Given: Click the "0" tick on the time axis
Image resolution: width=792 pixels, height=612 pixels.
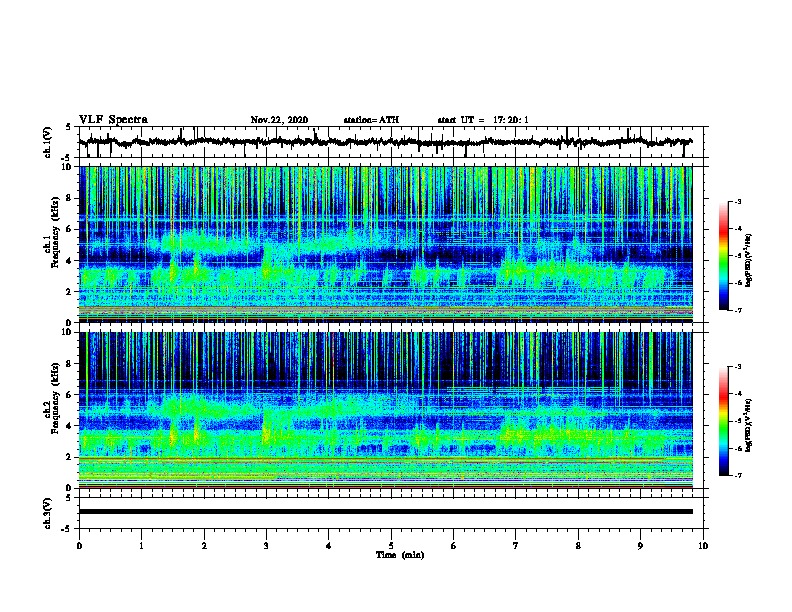Looking at the screenshot, I should (x=79, y=545).
